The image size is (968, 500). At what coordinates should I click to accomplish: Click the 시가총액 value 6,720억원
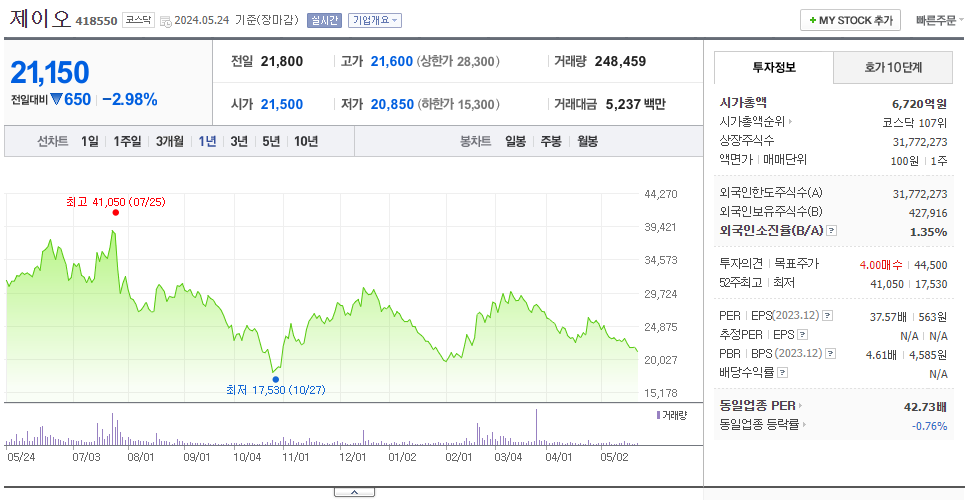919,104
